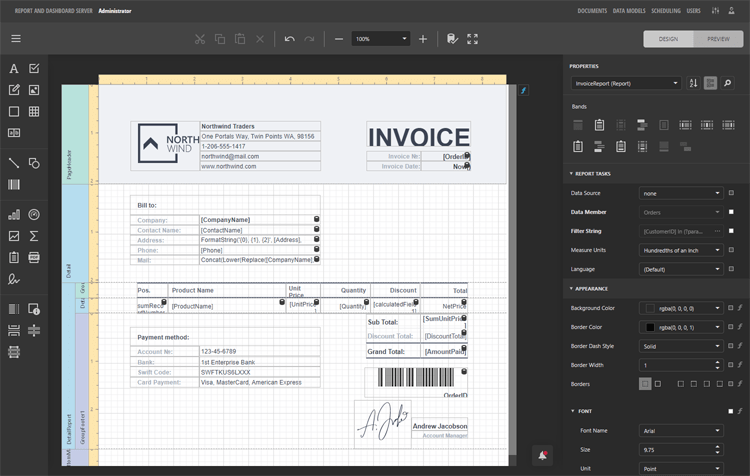Toggle the square marker beside Data Member
Viewport: 750px width, 476px height.
pos(731,212)
